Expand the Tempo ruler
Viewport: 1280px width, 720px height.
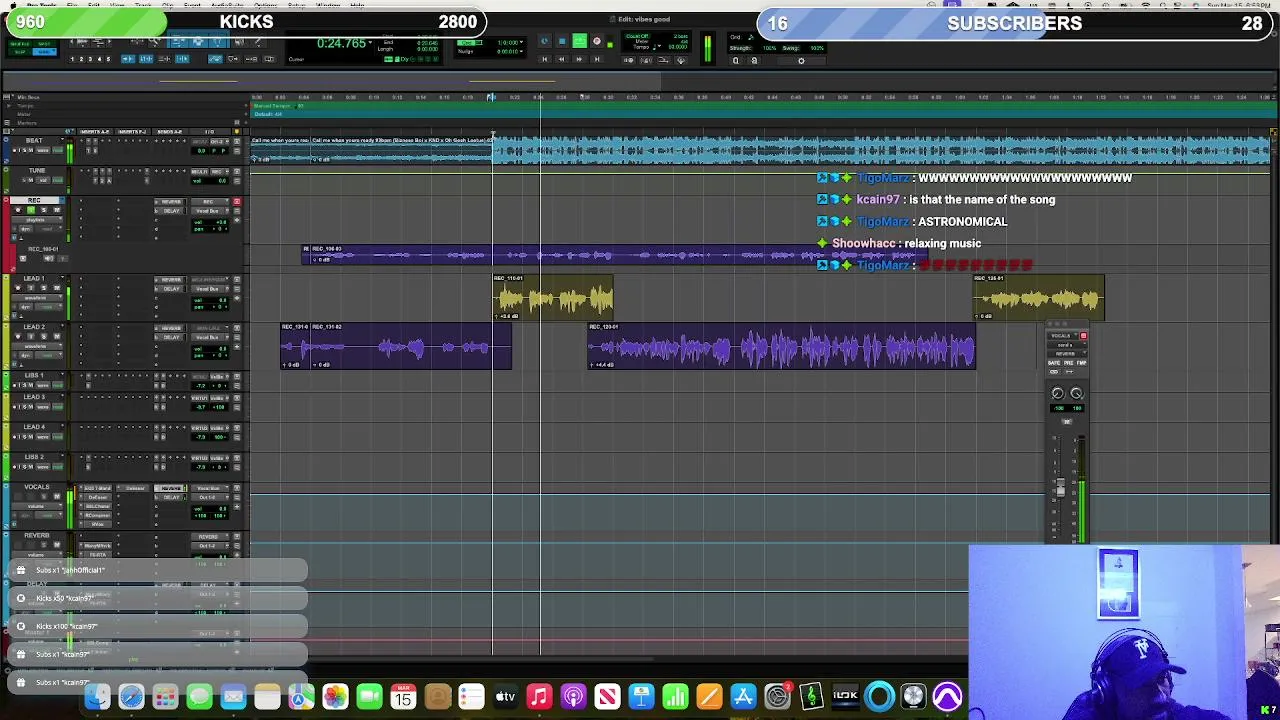coord(8,105)
